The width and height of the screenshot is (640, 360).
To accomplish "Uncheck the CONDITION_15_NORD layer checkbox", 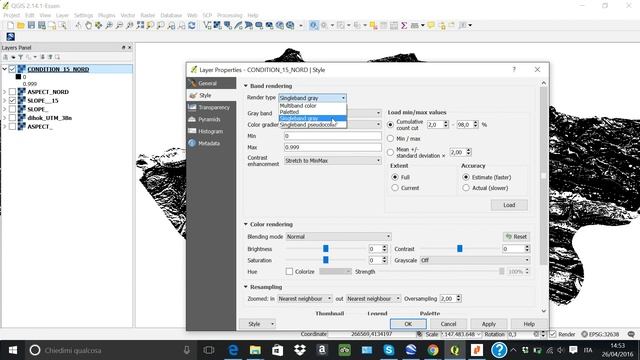I will 12,69.
